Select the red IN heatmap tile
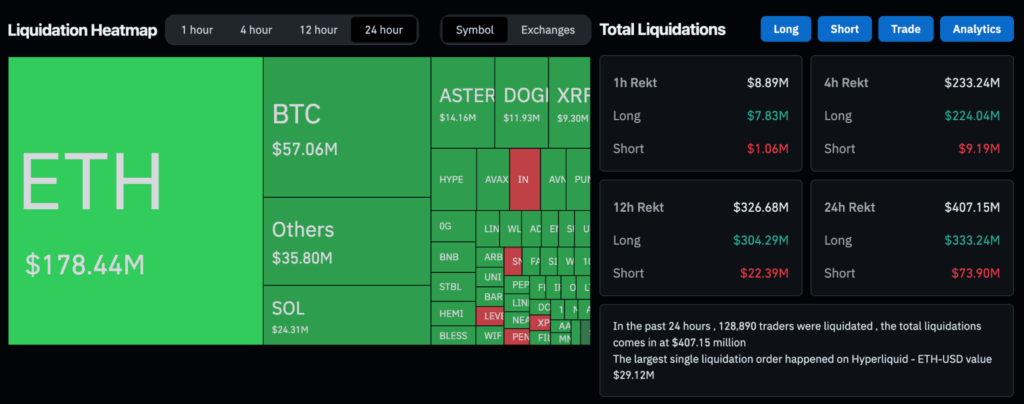The height and width of the screenshot is (404, 1024). [x=524, y=180]
